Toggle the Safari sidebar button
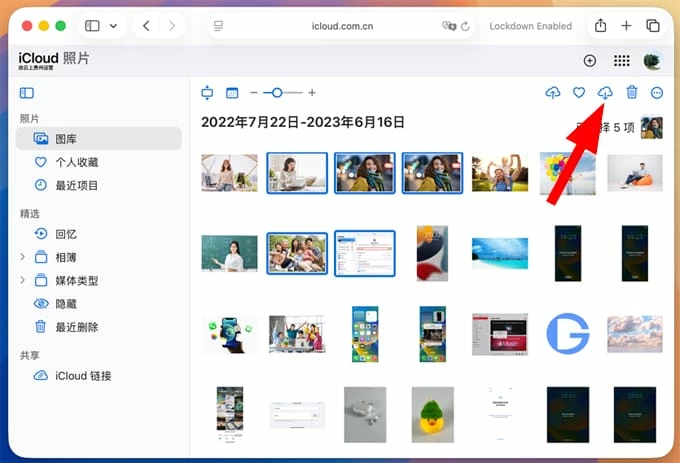 (92, 25)
